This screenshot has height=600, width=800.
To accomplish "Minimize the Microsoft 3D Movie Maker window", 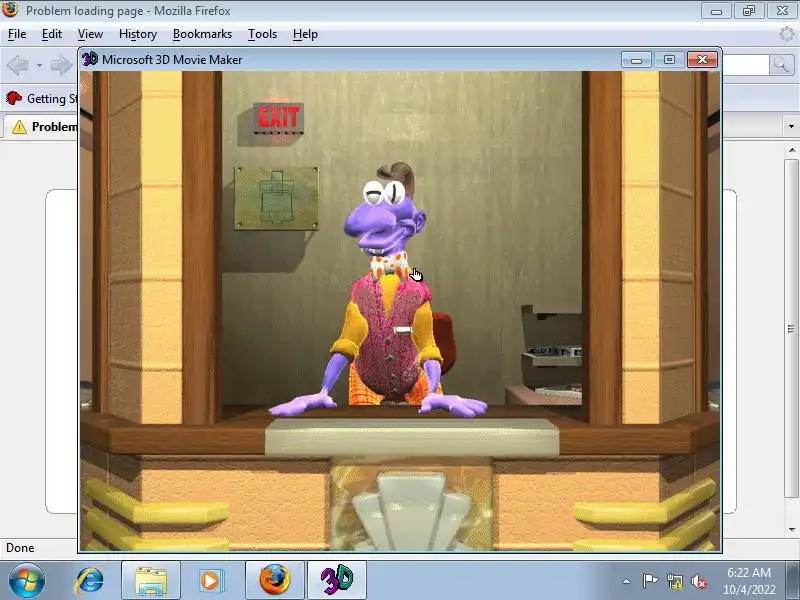I will tap(636, 60).
